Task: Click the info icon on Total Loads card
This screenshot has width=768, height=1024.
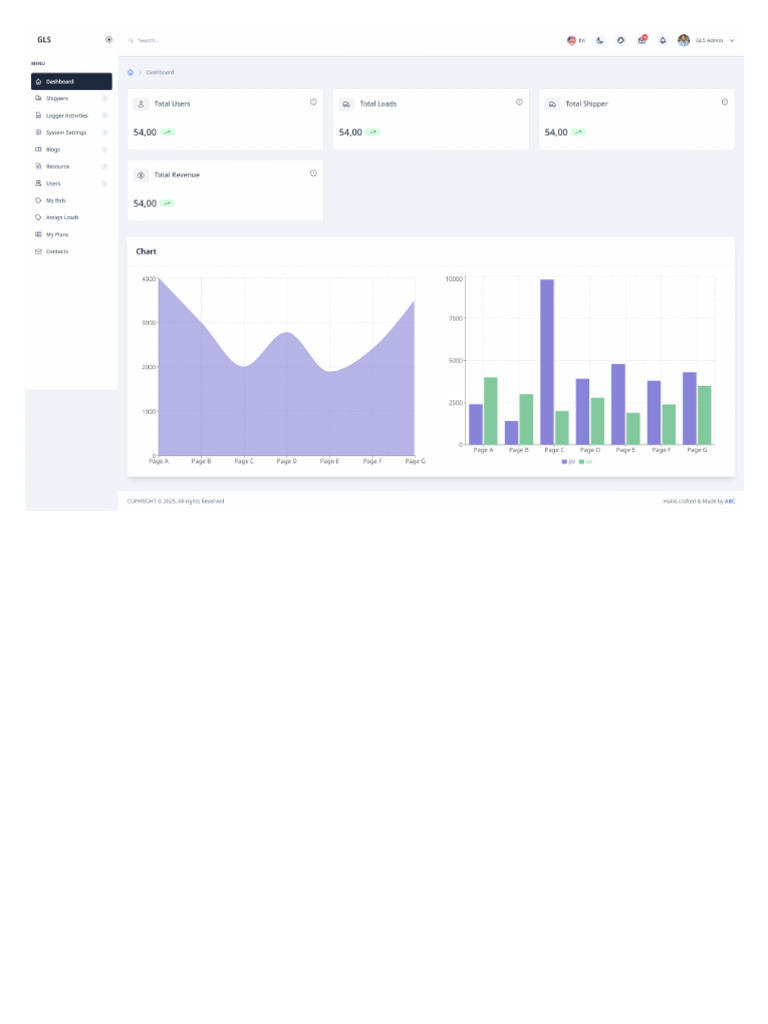Action: 519,102
